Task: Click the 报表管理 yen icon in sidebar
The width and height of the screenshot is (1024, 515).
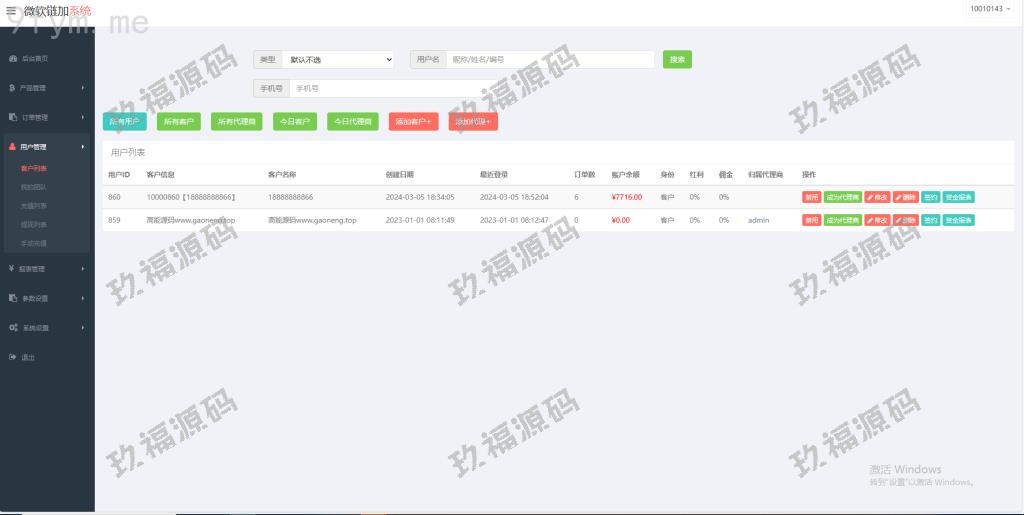Action: [x=12, y=268]
